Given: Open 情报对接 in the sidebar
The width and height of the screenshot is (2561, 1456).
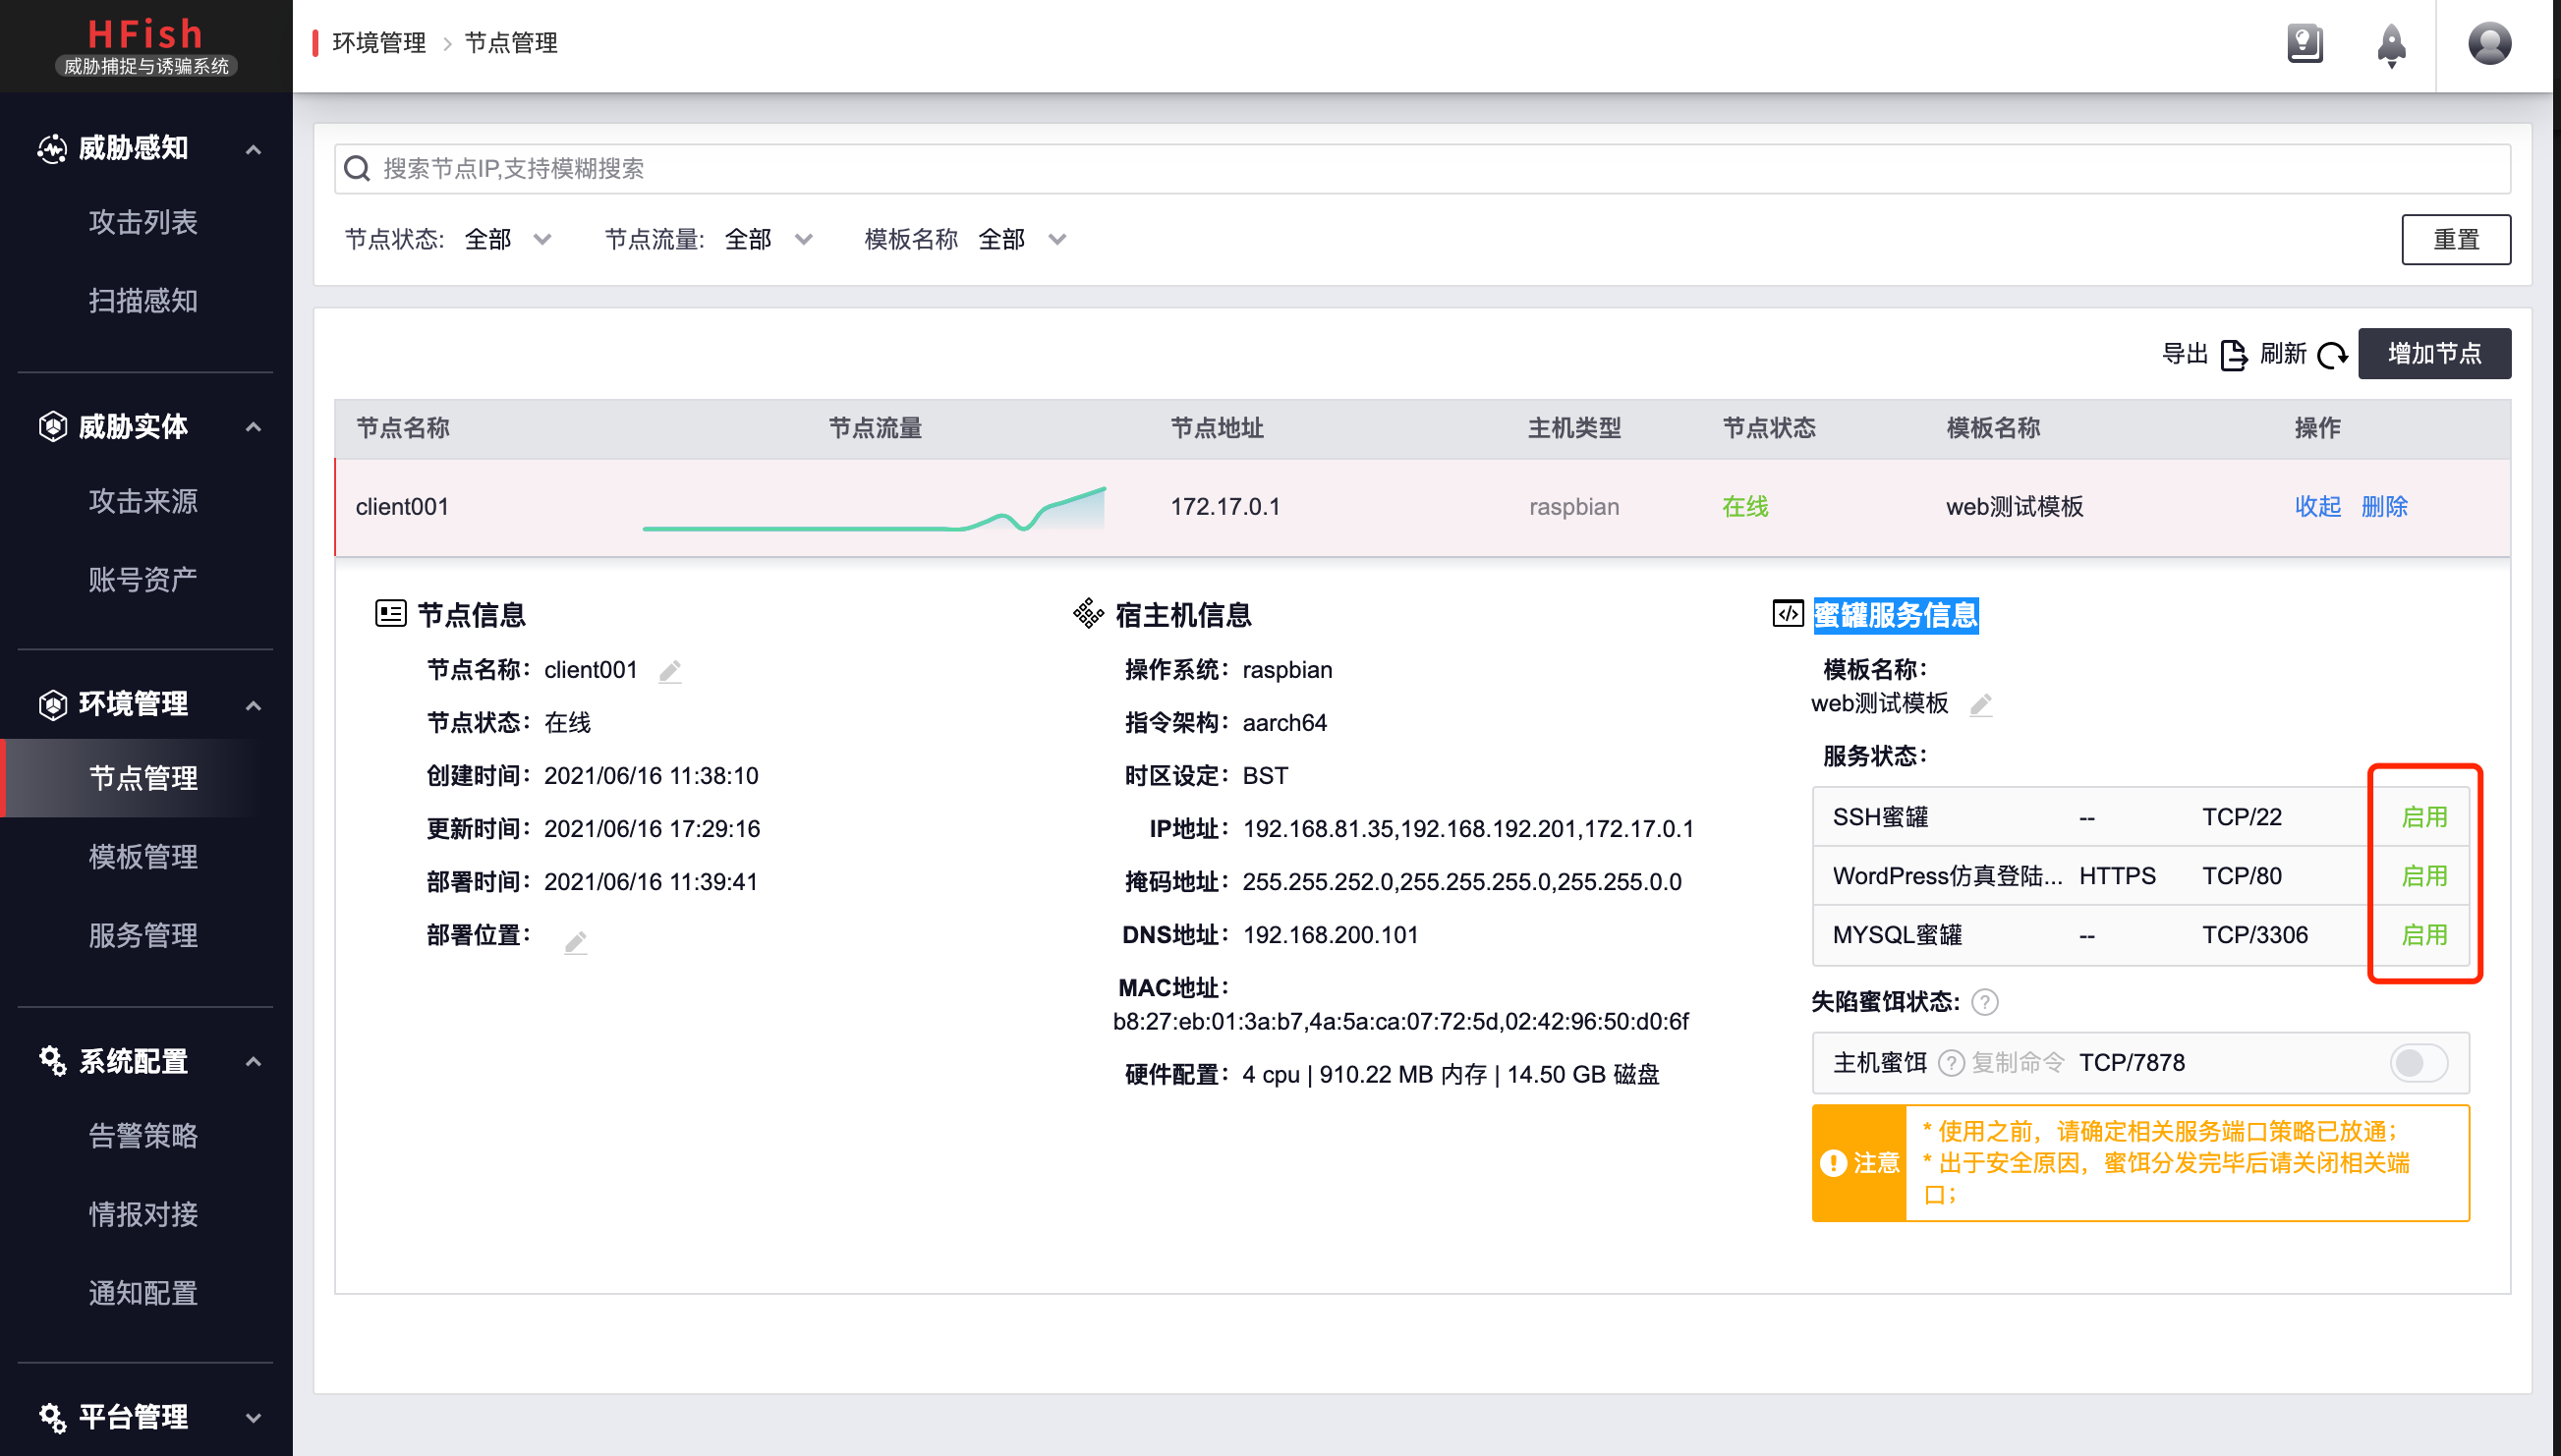Looking at the screenshot, I should 143,1213.
